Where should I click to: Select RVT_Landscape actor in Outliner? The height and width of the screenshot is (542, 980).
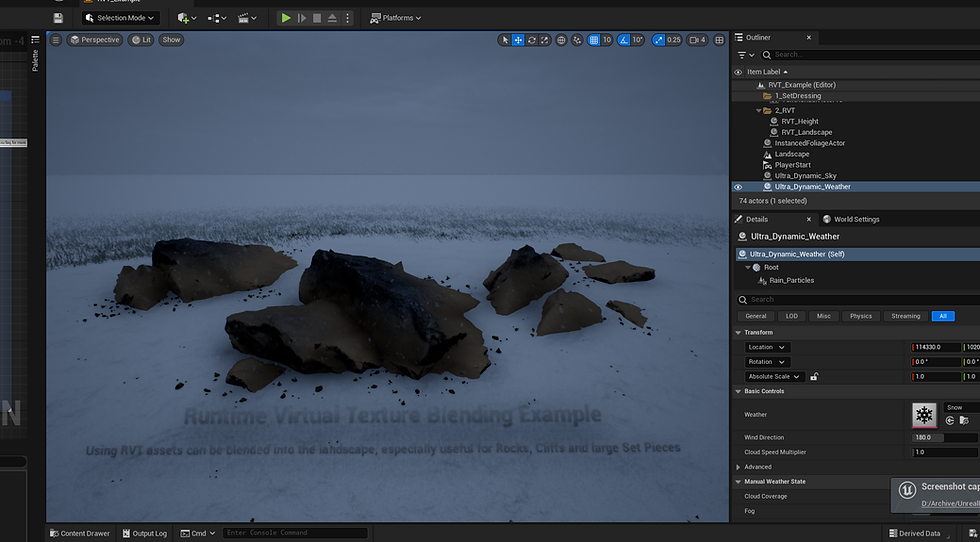806,133
